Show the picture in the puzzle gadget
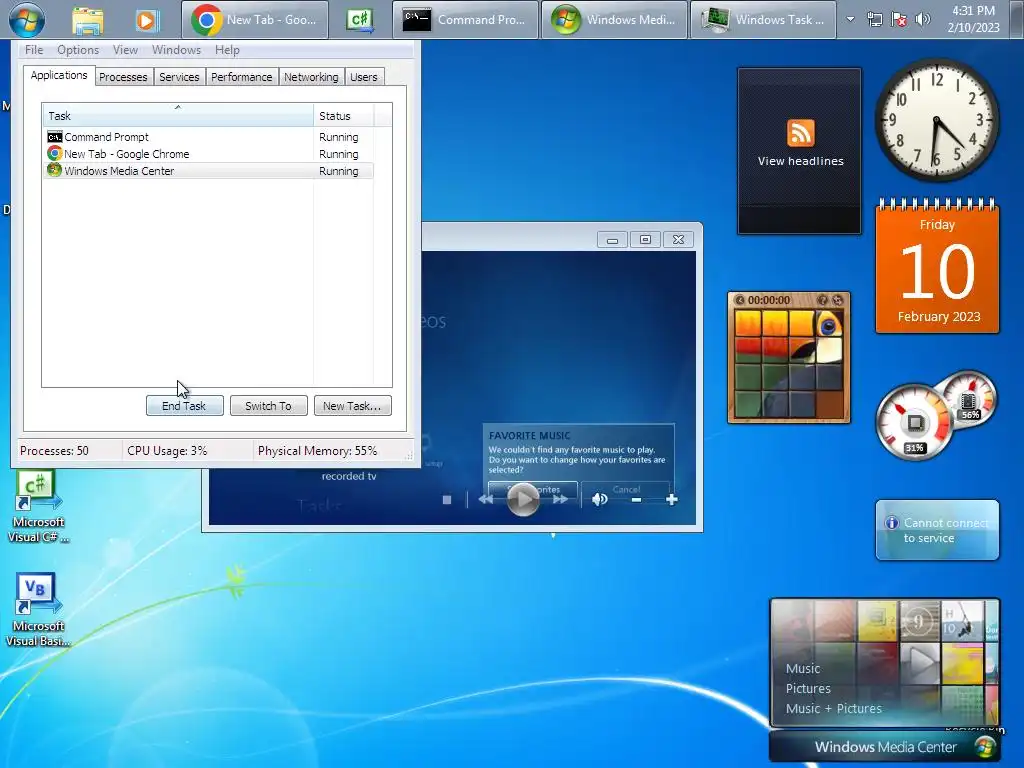Viewport: 1024px width, 768px height. (823, 300)
